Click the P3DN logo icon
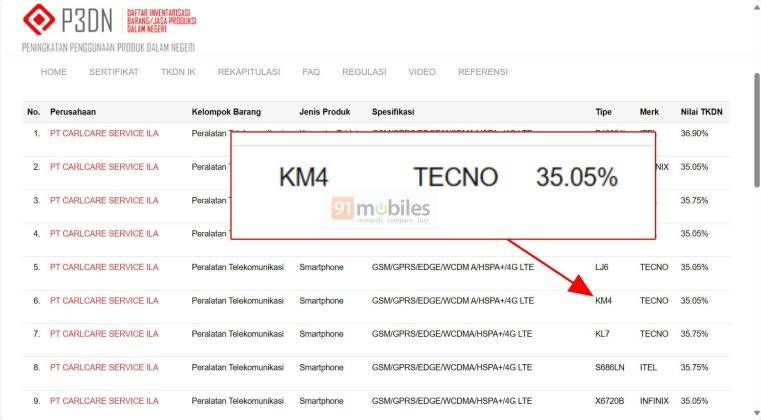761x420 pixels. 39,19
